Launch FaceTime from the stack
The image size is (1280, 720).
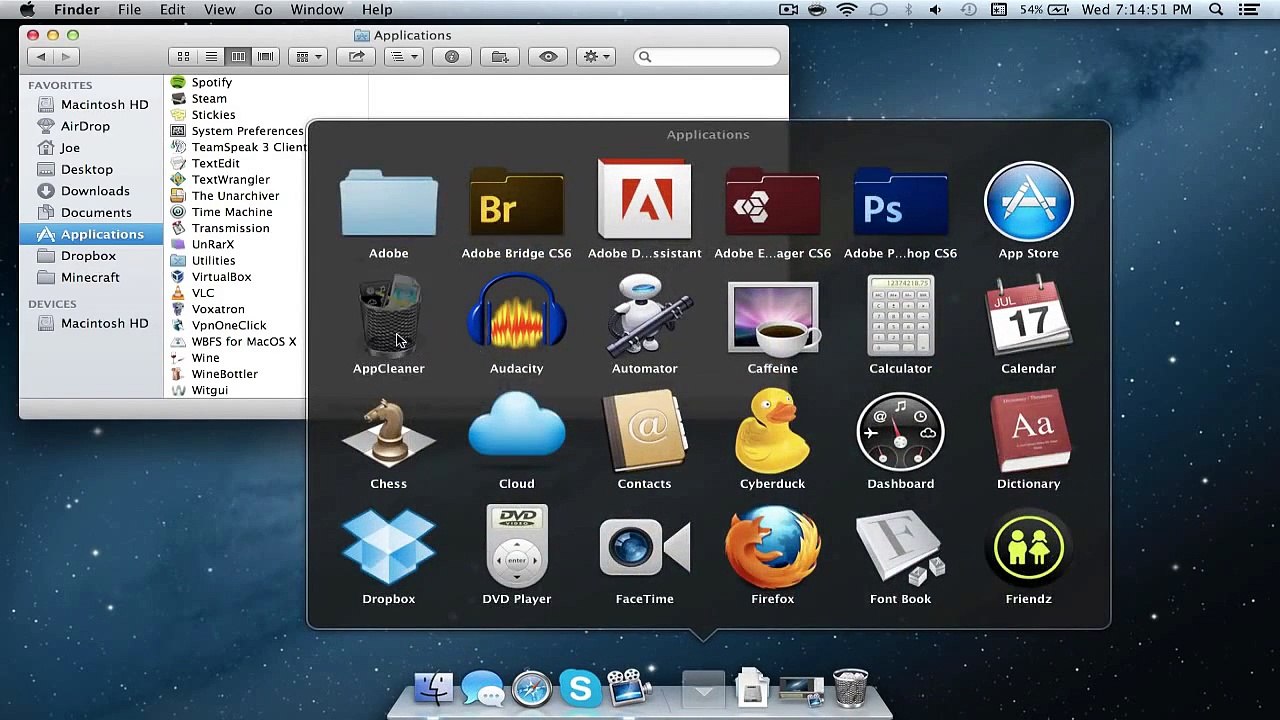644,547
